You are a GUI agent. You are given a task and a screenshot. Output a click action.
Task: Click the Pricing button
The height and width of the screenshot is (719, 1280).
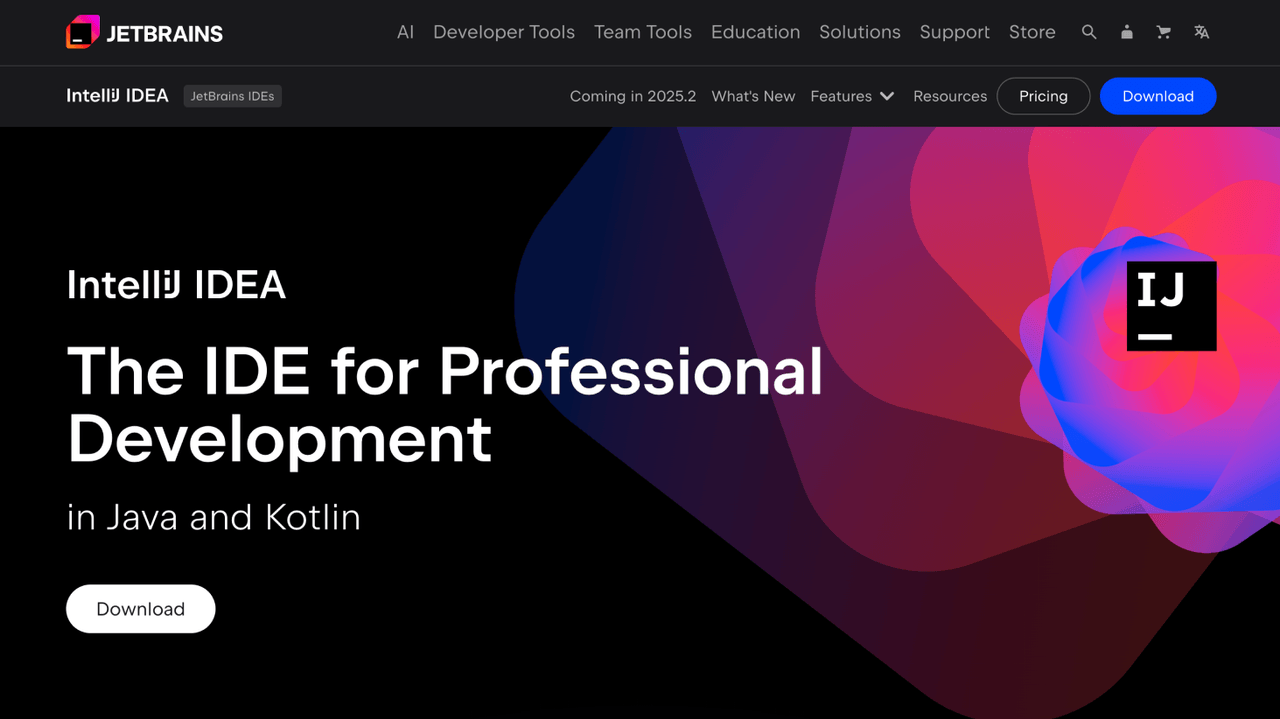tap(1043, 96)
